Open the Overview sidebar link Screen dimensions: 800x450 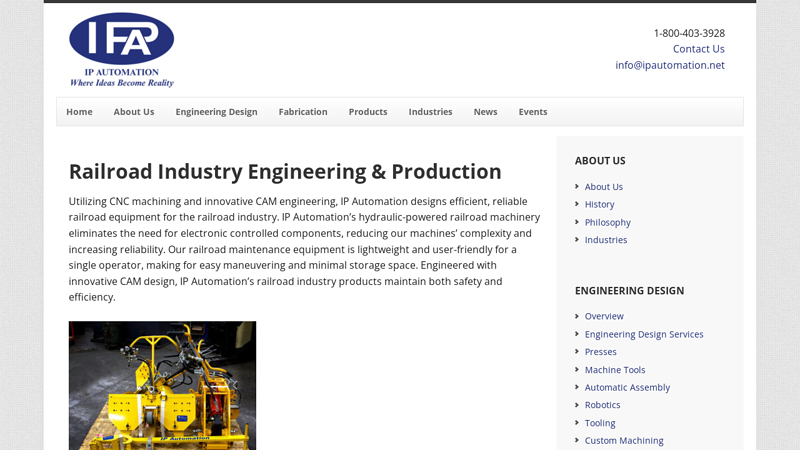tap(604, 316)
